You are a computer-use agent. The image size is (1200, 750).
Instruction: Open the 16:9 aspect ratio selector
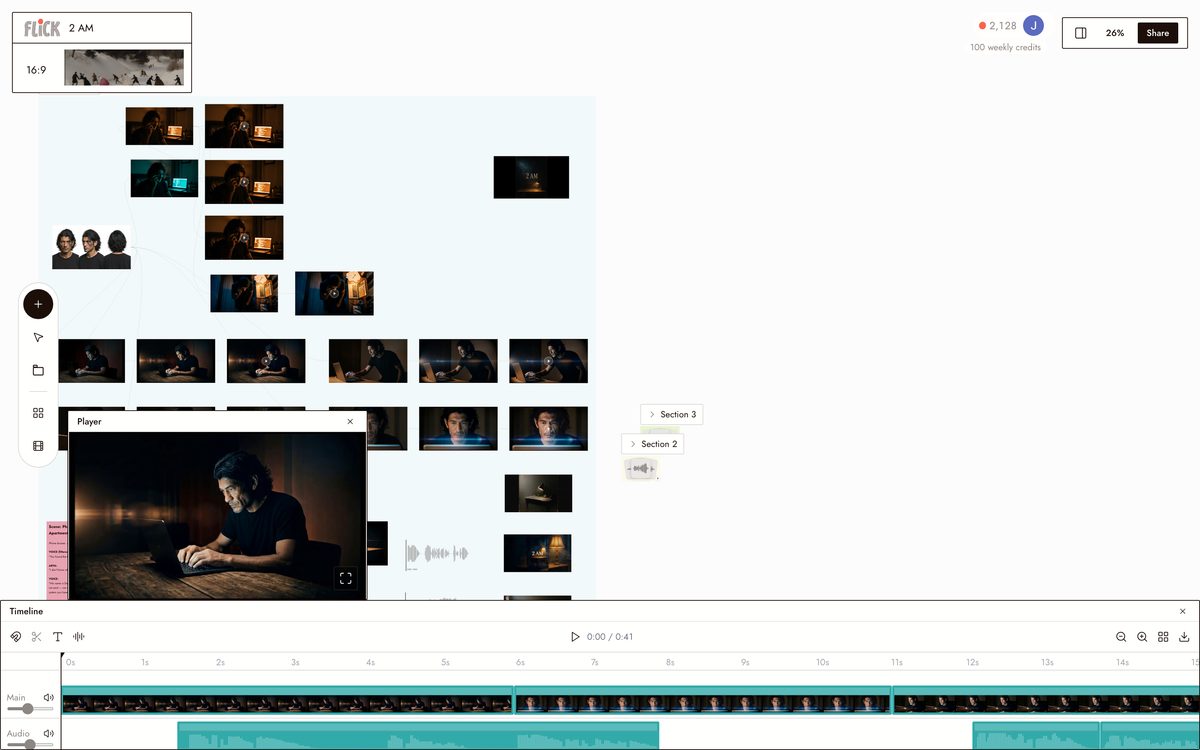click(x=36, y=70)
